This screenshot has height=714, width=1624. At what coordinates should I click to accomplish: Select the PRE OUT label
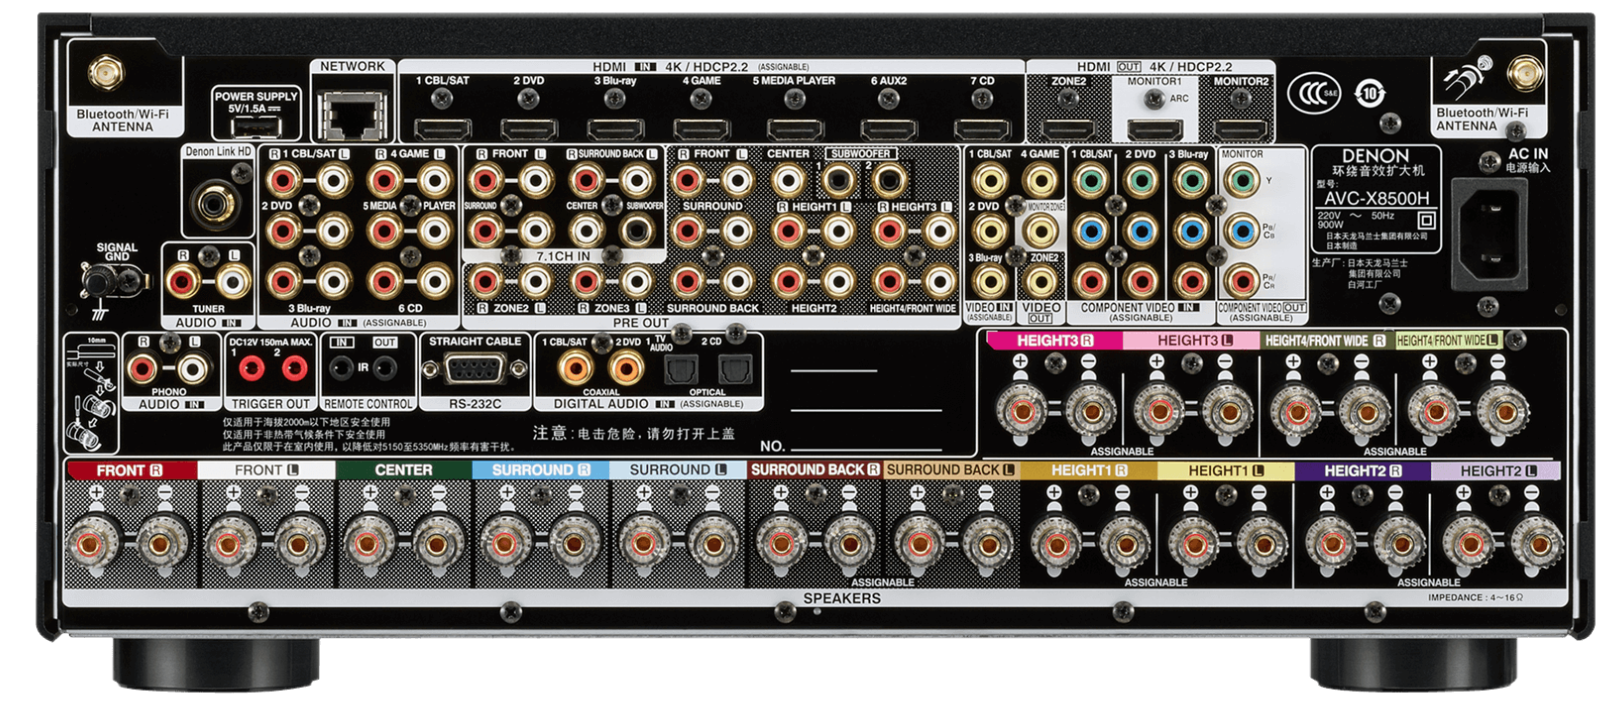tap(640, 323)
